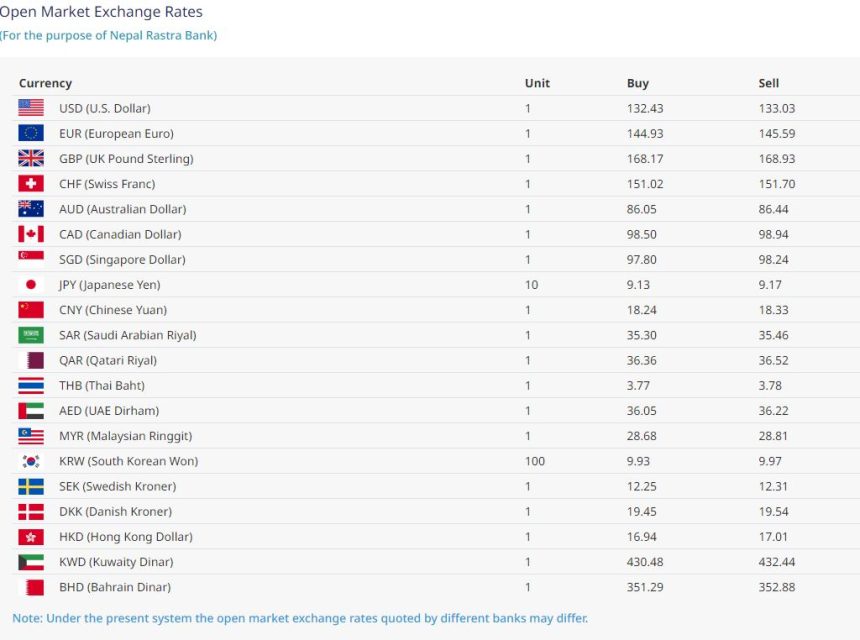Click the Sell column header
Screen dimensions: 860x640
coord(768,83)
